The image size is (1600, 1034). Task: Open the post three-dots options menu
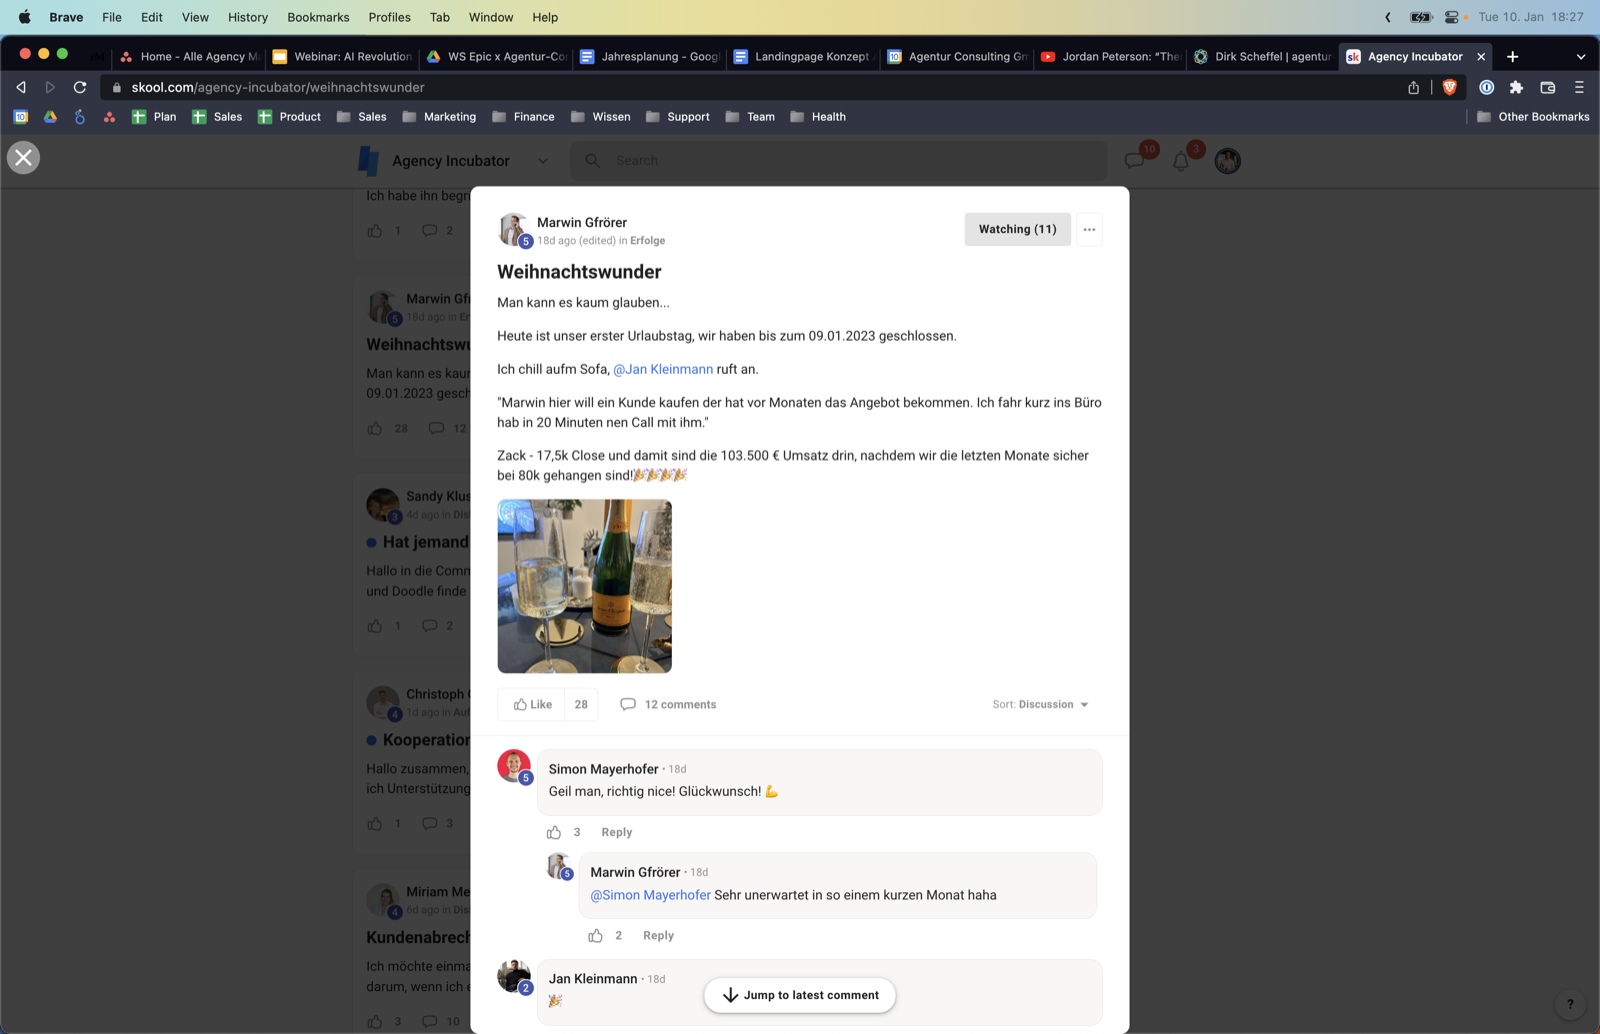point(1089,229)
